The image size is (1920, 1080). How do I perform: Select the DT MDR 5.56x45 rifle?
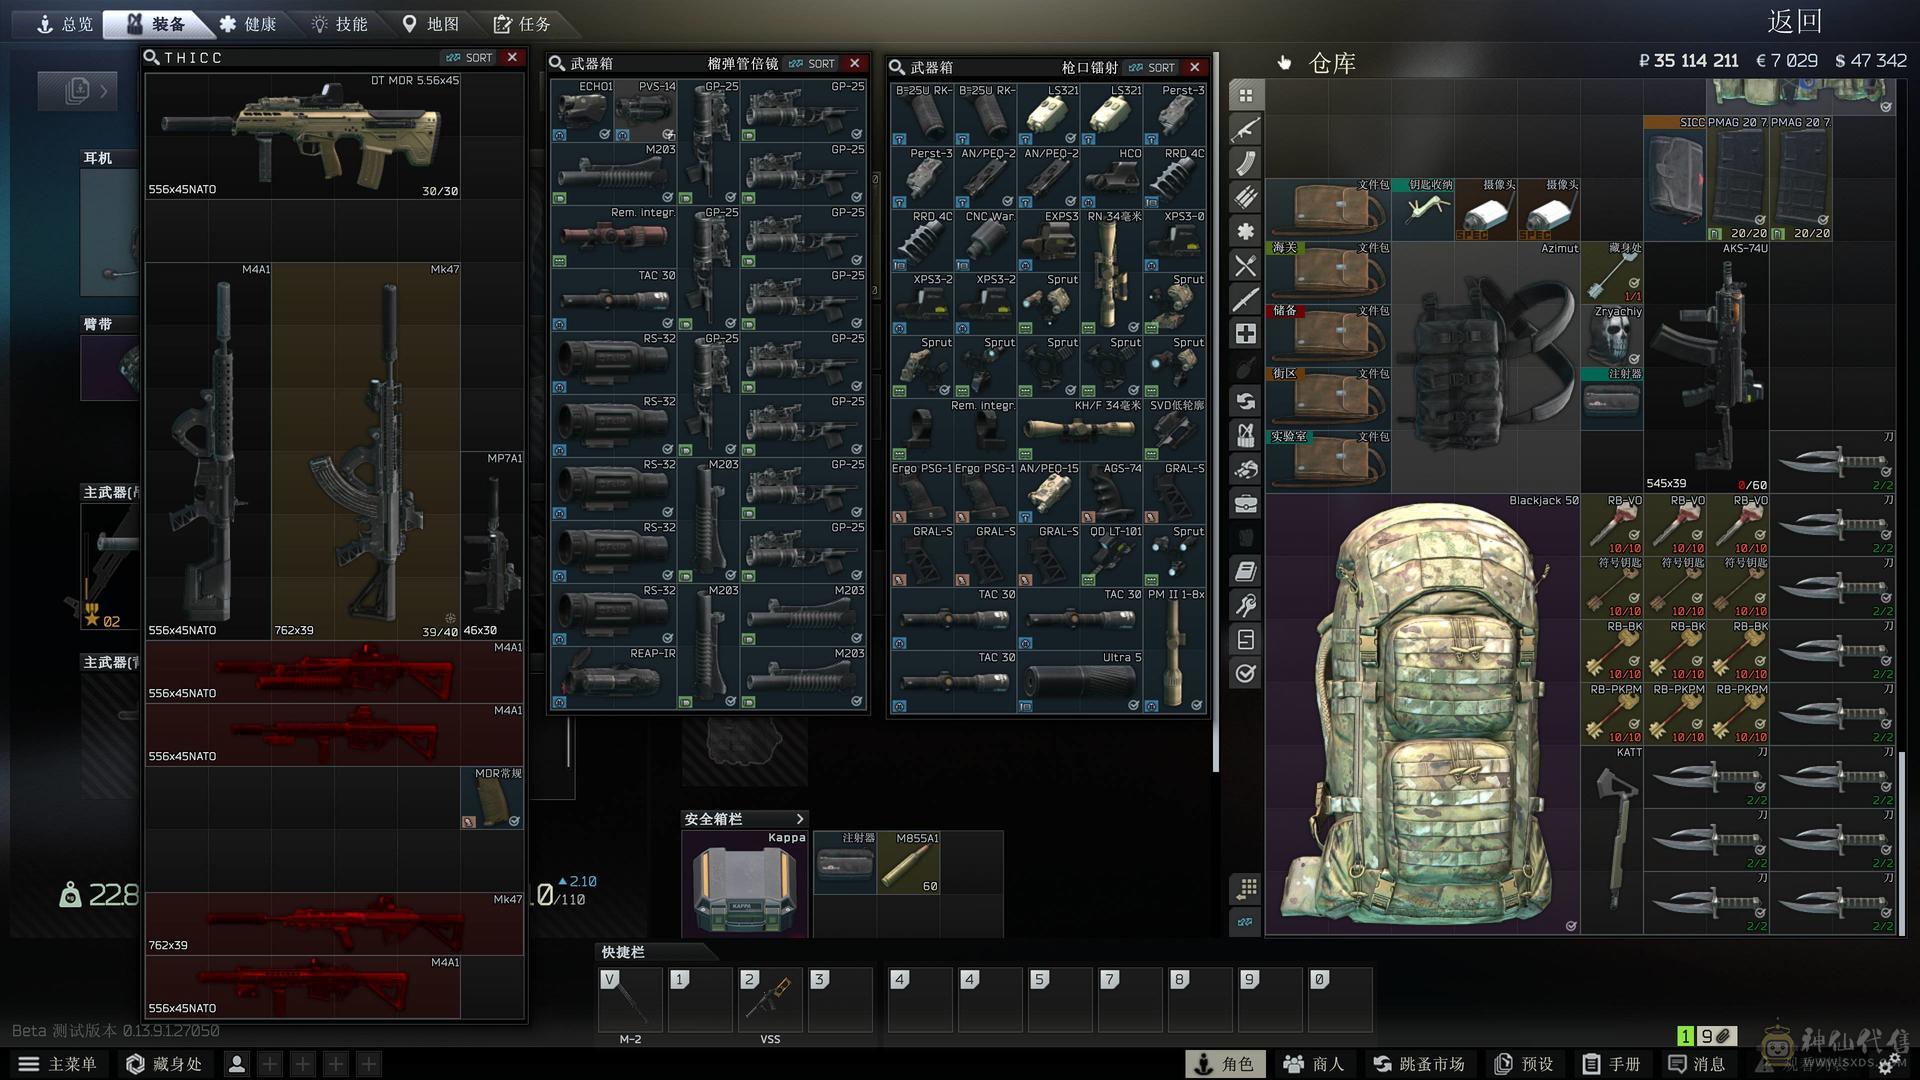pos(303,136)
